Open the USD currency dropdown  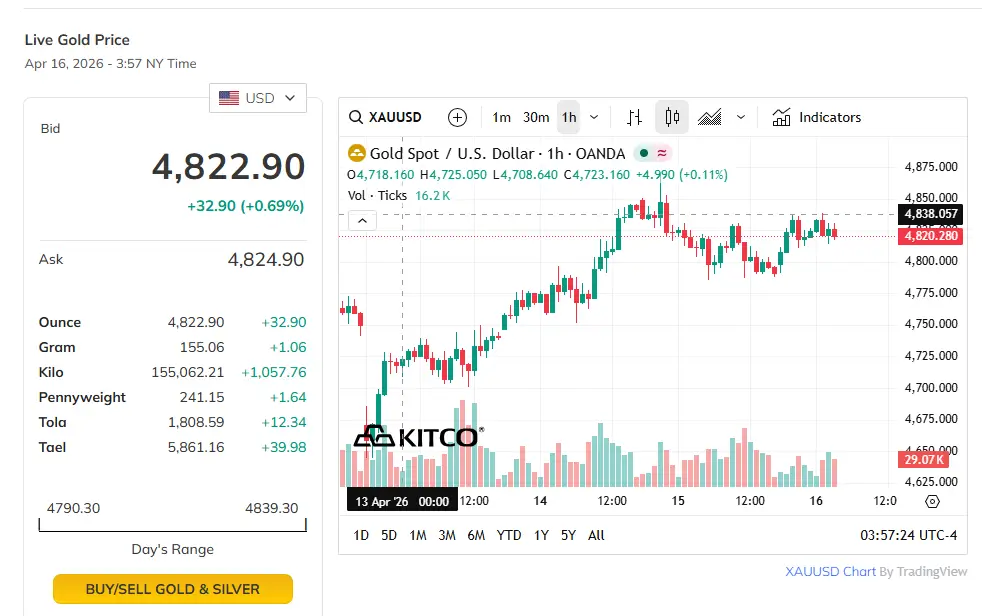pyautogui.click(x=258, y=98)
